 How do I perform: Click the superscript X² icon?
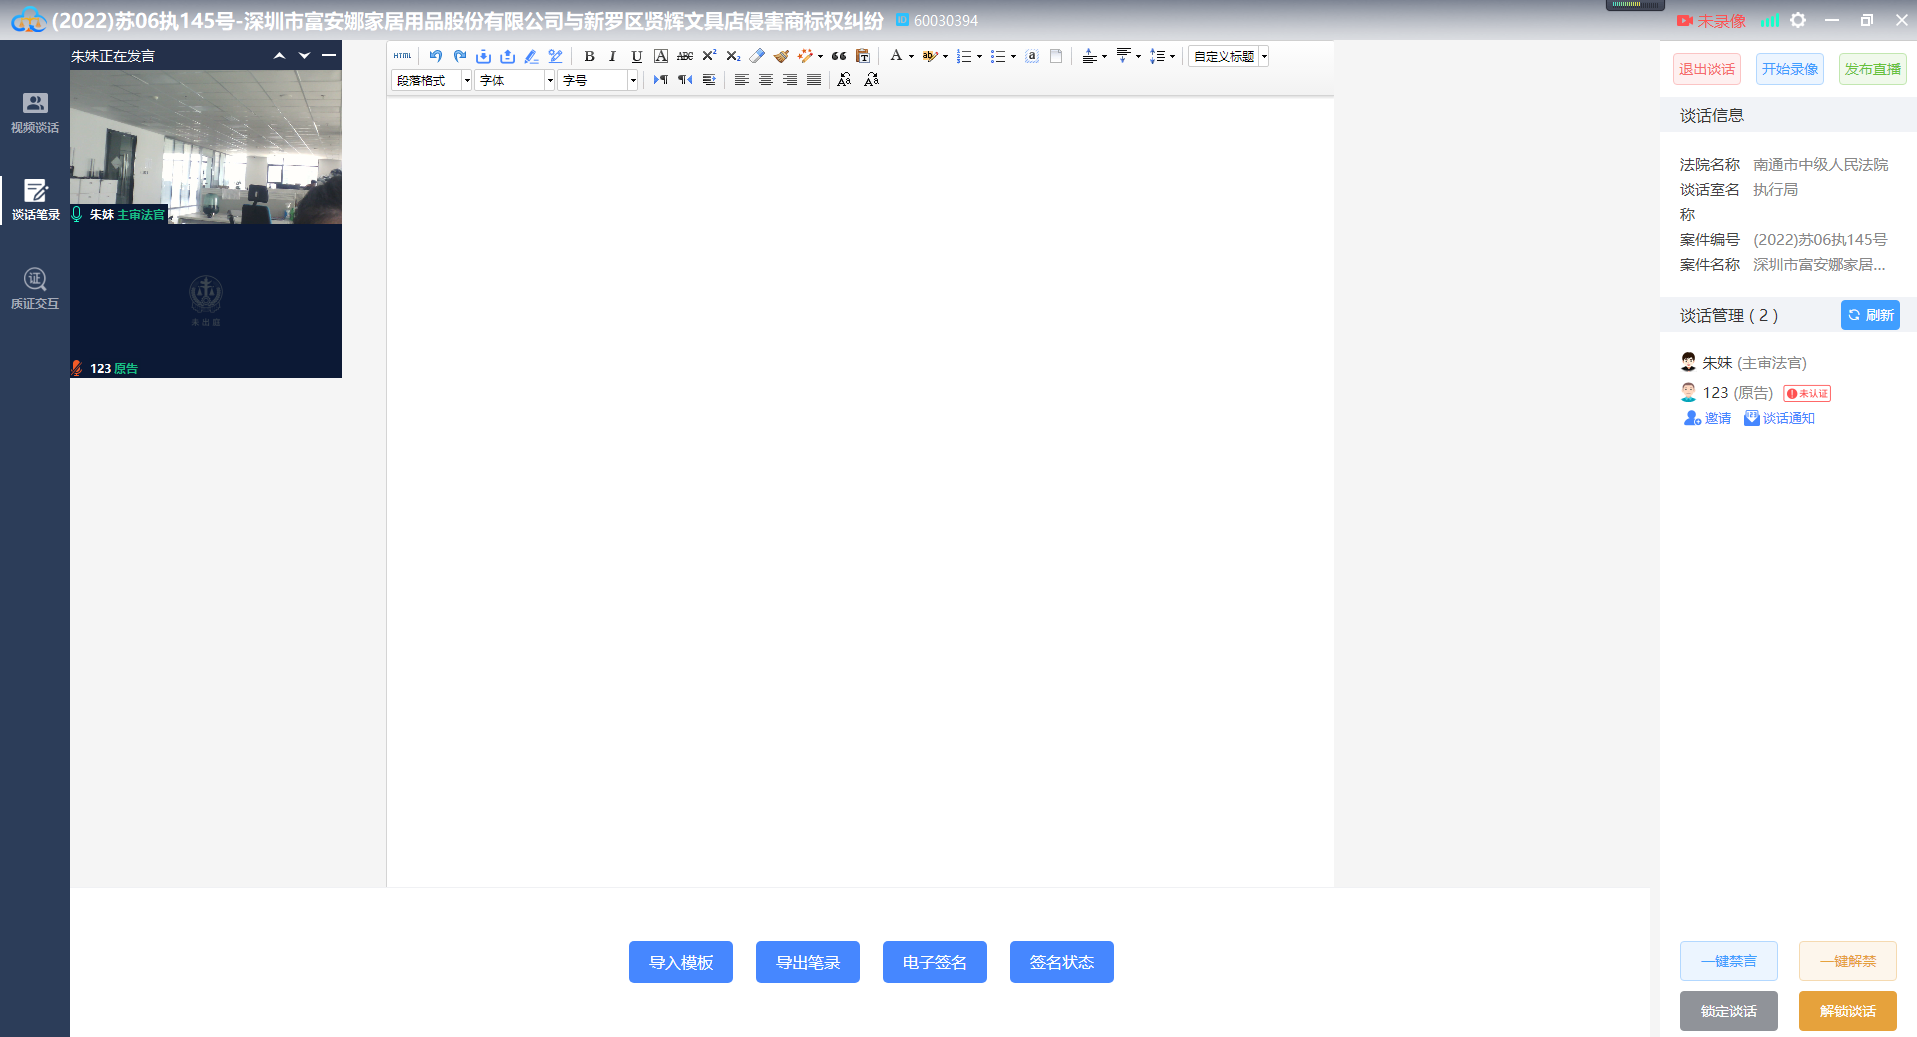[709, 56]
